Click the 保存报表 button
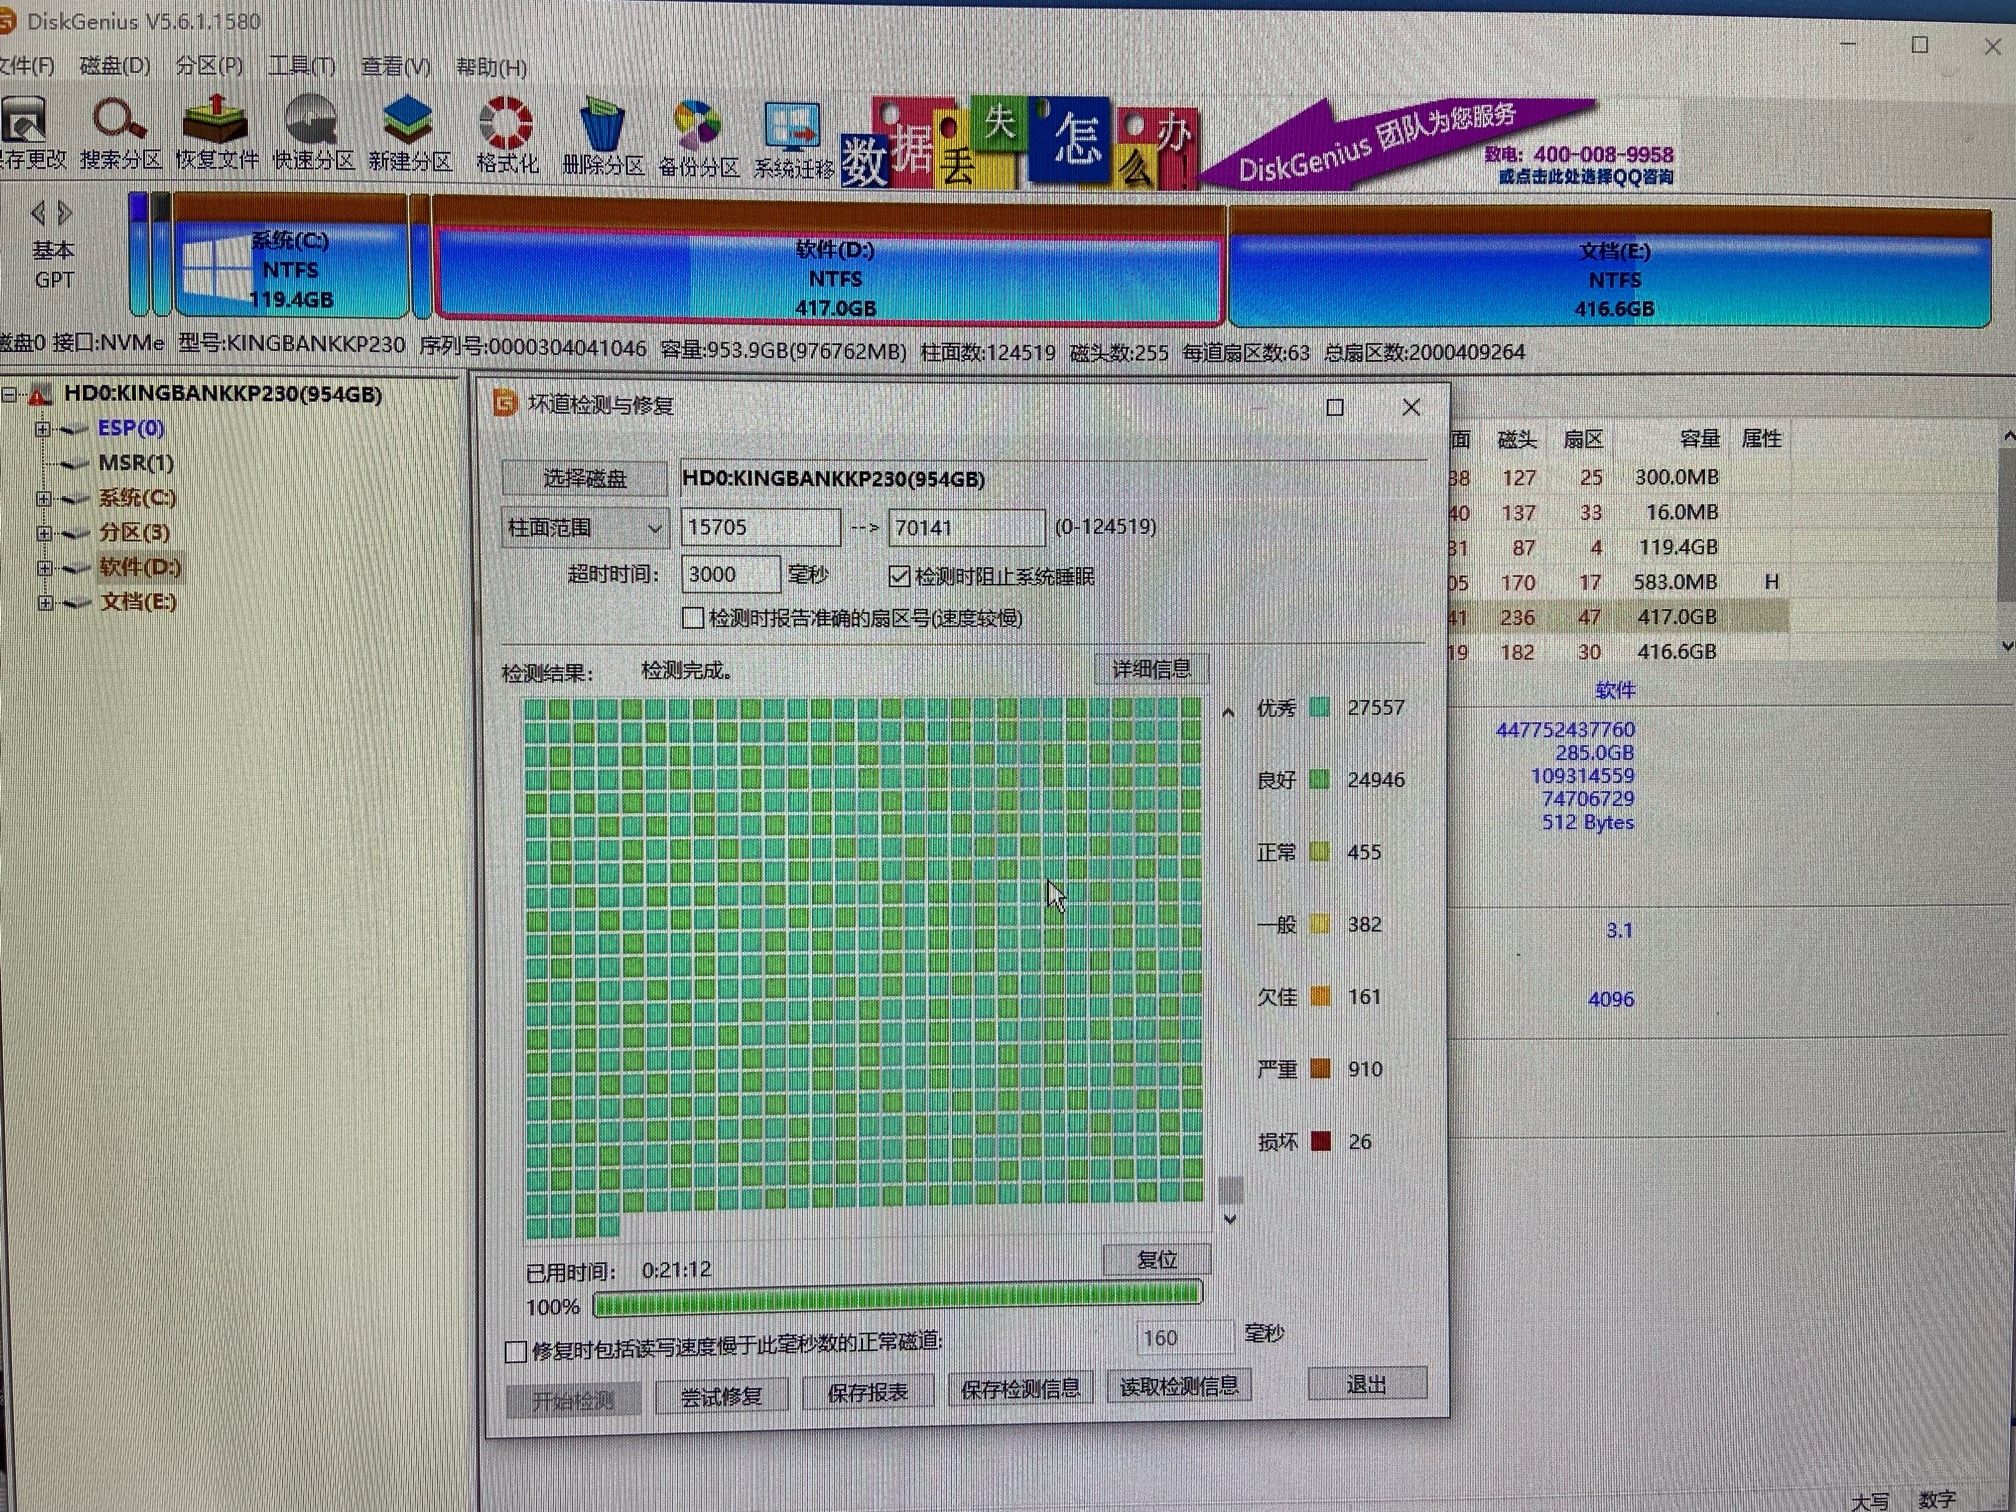Image resolution: width=2016 pixels, height=1512 pixels. tap(867, 1392)
